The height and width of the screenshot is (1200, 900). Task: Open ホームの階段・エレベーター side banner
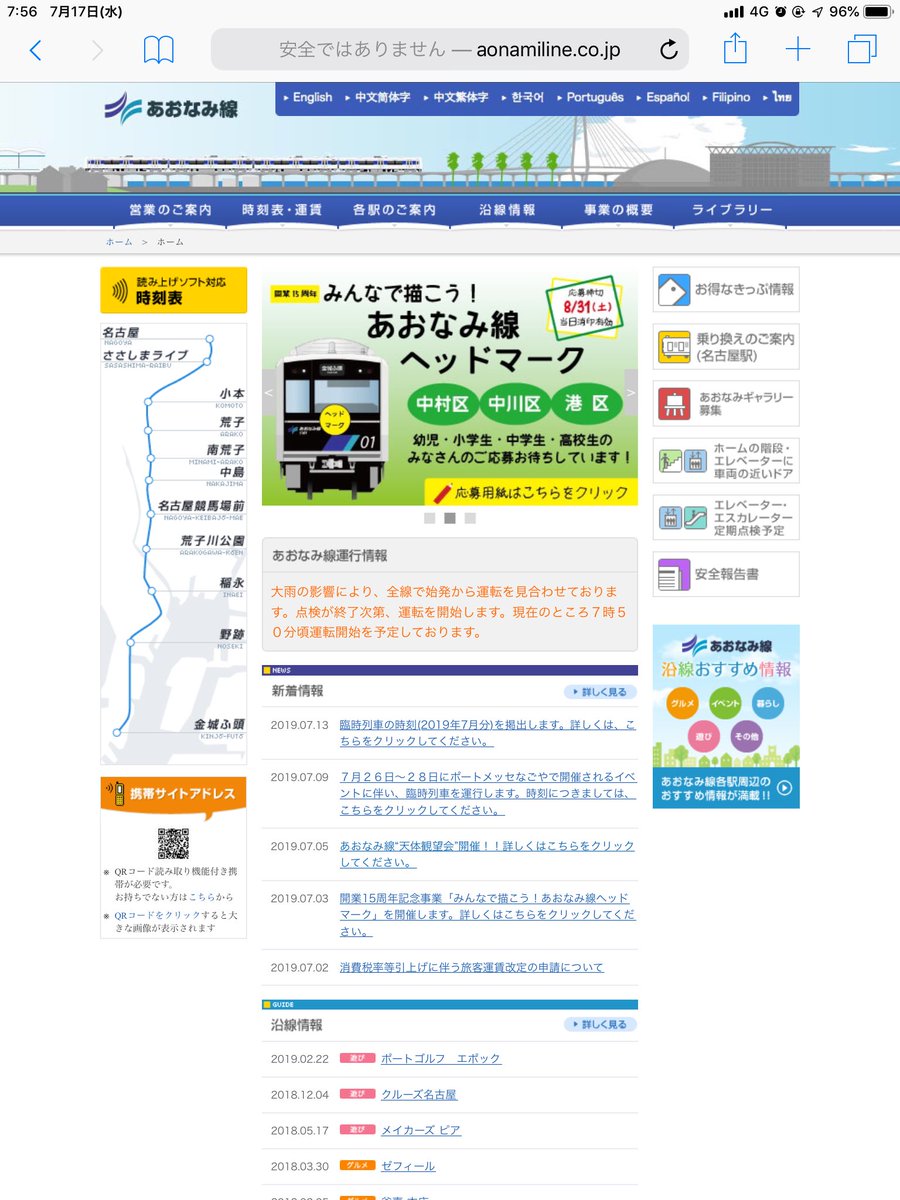click(x=726, y=461)
